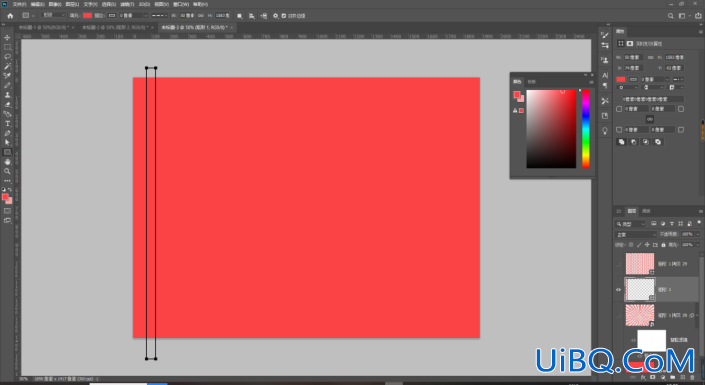Click the Create new group folder icon
This screenshot has height=385, width=705.
point(673,377)
